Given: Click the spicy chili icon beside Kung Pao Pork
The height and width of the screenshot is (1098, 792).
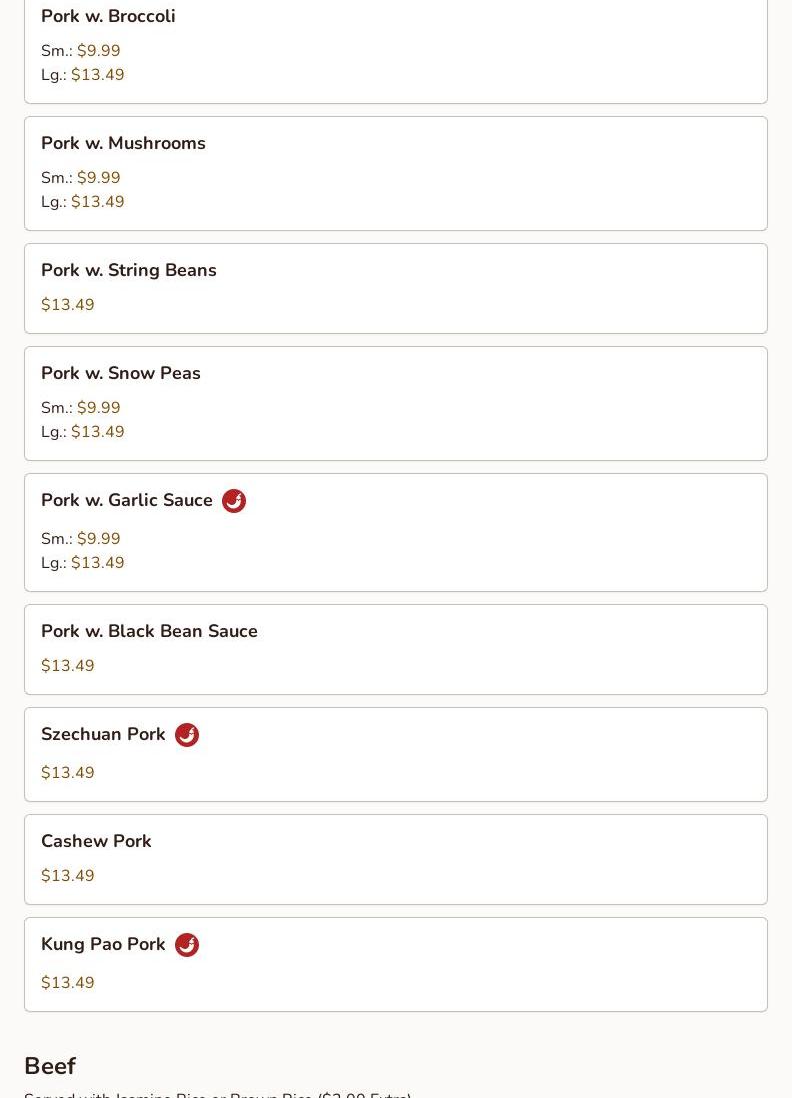Looking at the screenshot, I should pos(187,945).
